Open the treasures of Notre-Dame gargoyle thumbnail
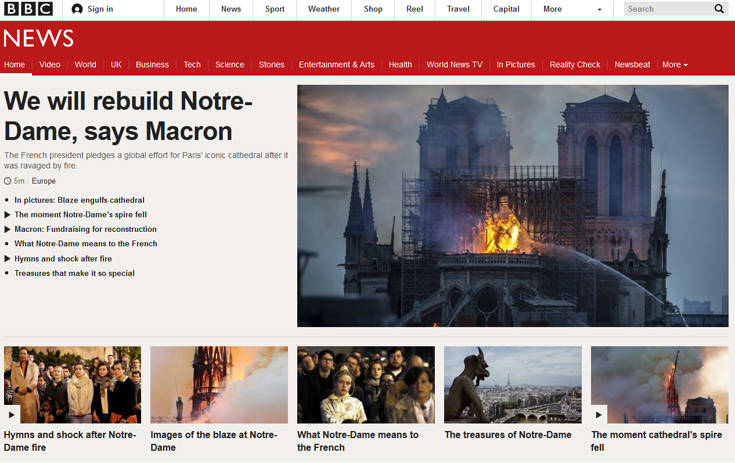This screenshot has height=463, width=735. pyautogui.click(x=512, y=384)
